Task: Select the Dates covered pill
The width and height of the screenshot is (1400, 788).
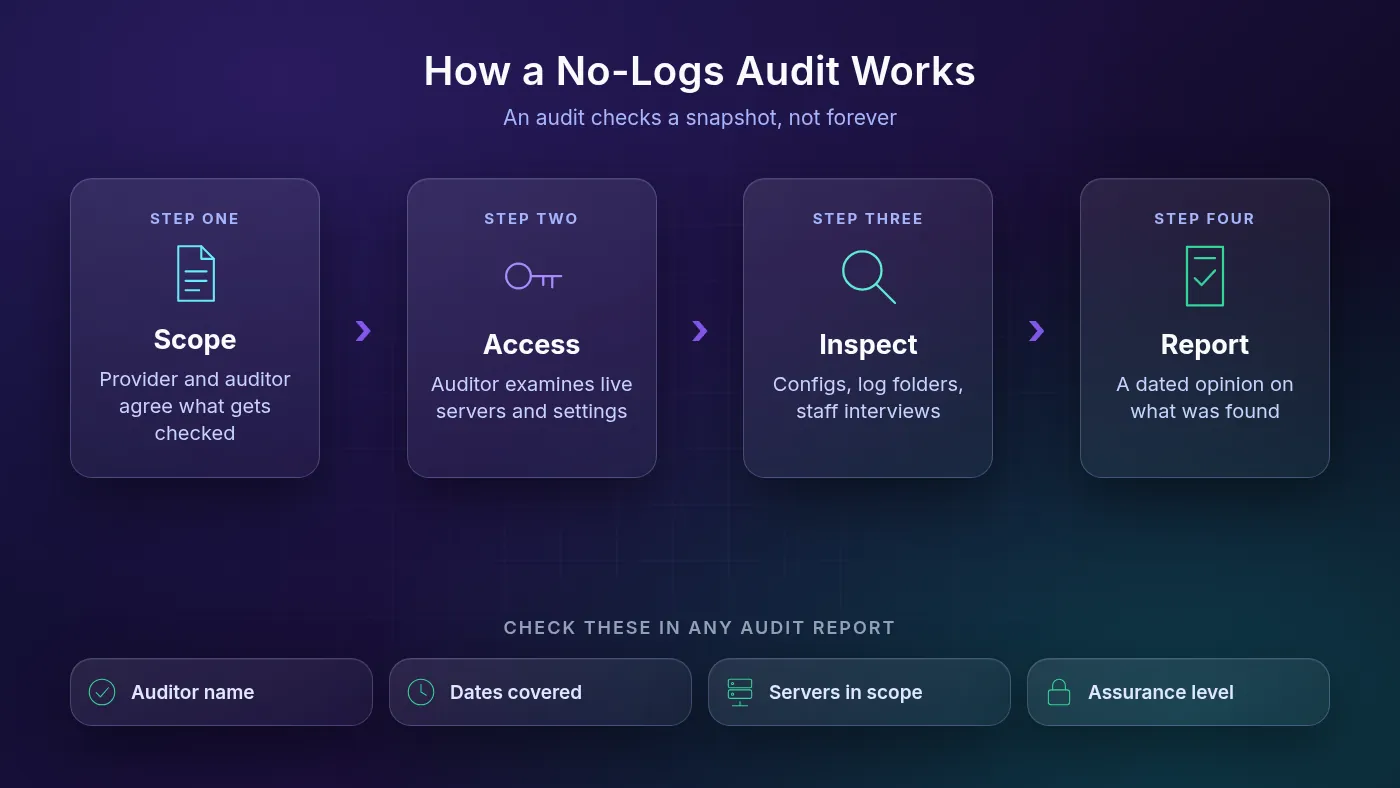Action: pos(540,692)
